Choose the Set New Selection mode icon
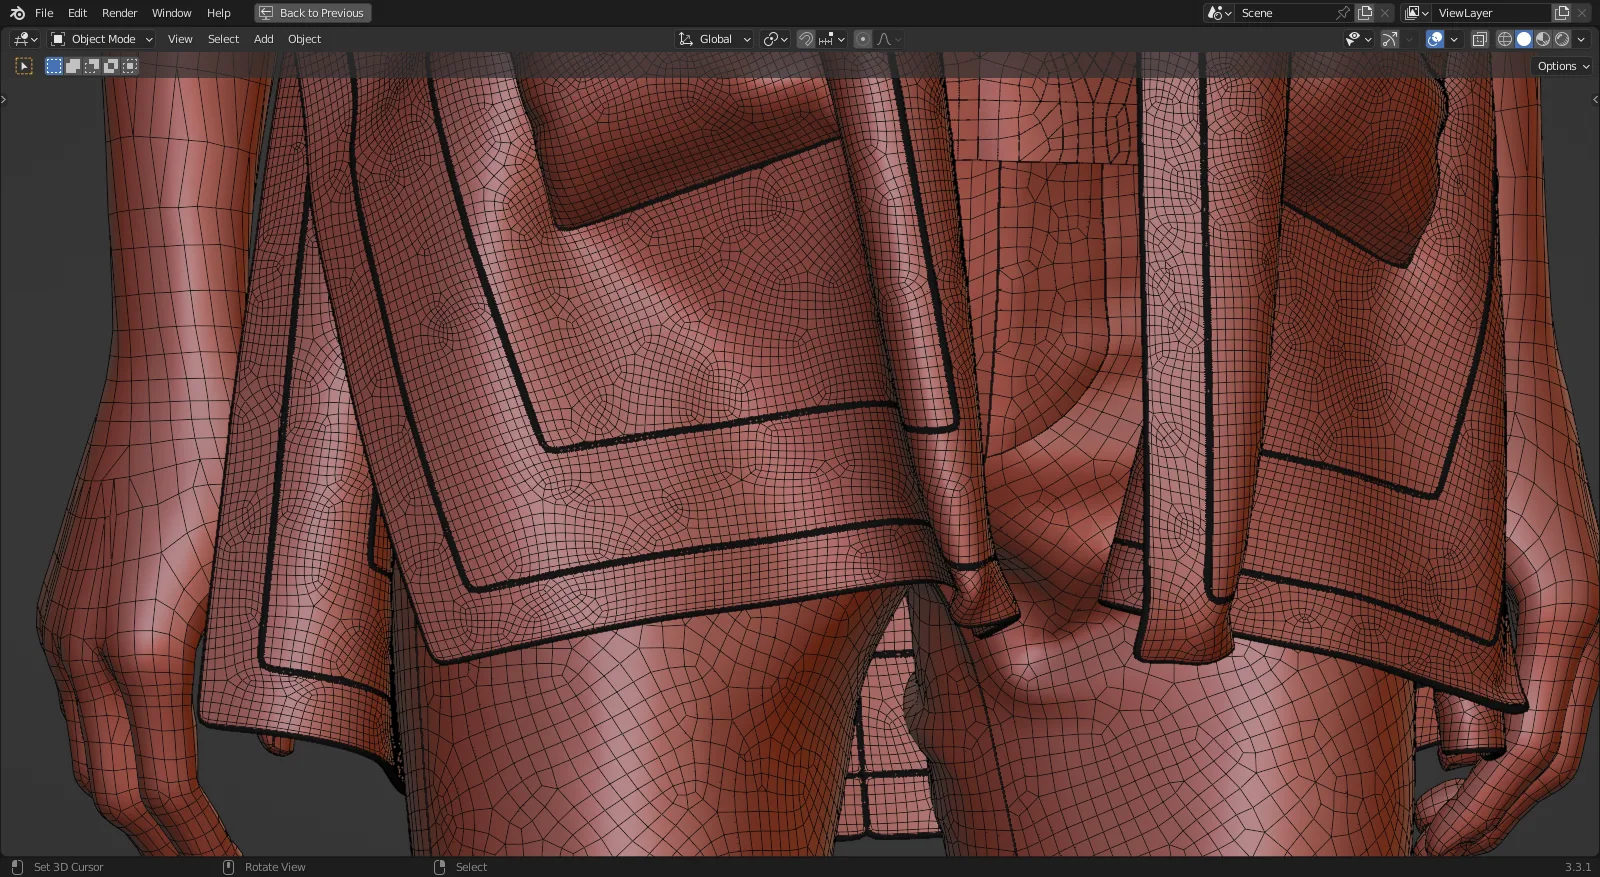This screenshot has height=877, width=1600. coord(54,66)
